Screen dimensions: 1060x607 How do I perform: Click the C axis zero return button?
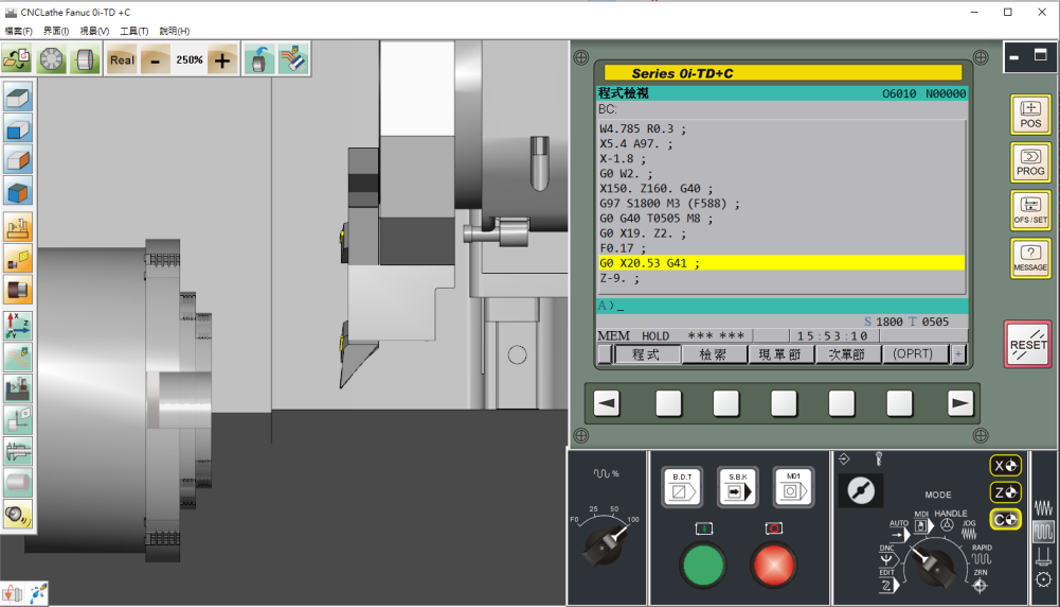pos(1005,520)
